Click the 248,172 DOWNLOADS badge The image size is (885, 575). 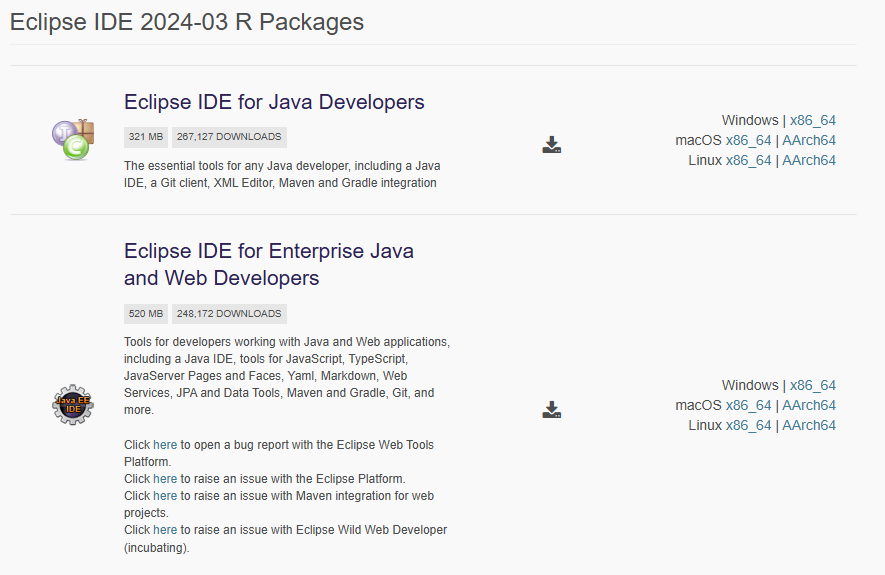[x=229, y=314]
